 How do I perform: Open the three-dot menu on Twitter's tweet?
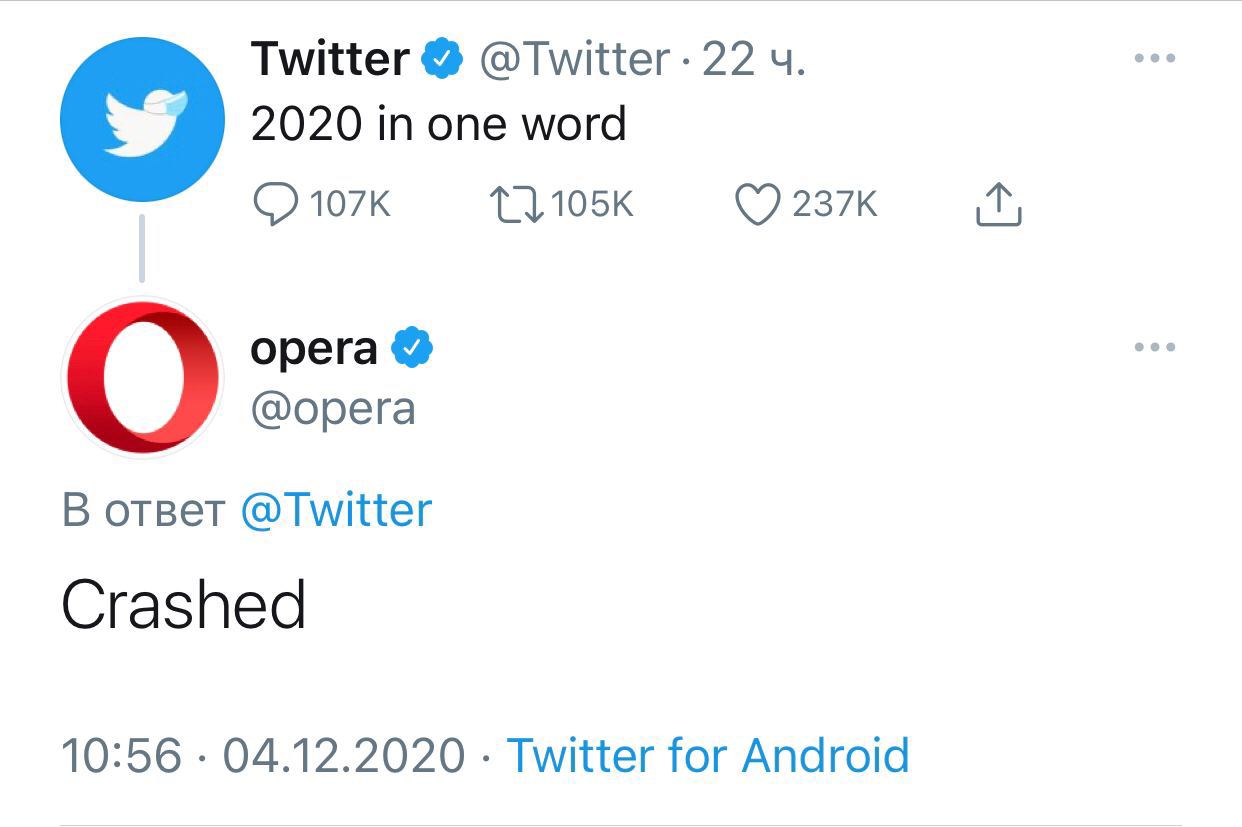click(1155, 58)
